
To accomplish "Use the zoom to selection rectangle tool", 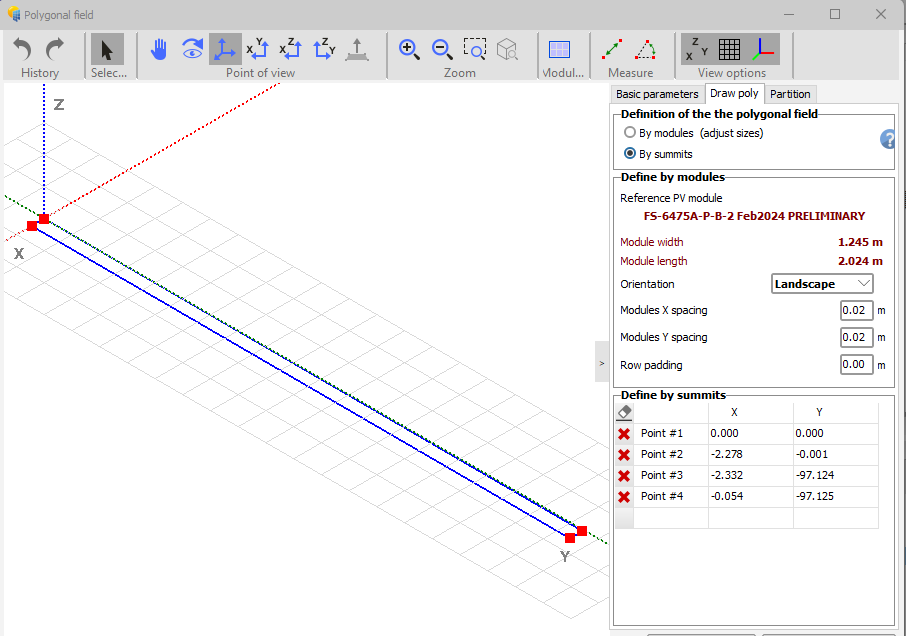I will (475, 49).
